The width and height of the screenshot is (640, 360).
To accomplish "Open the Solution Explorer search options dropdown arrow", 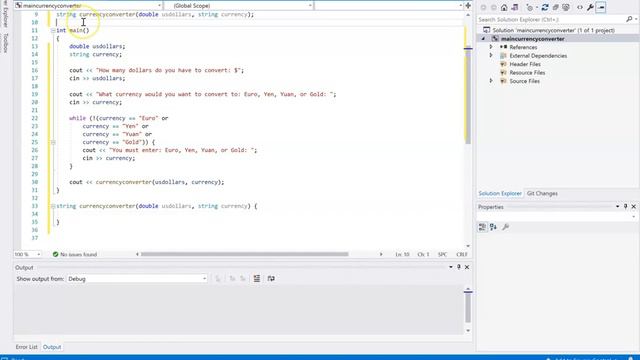I will (636, 19).
